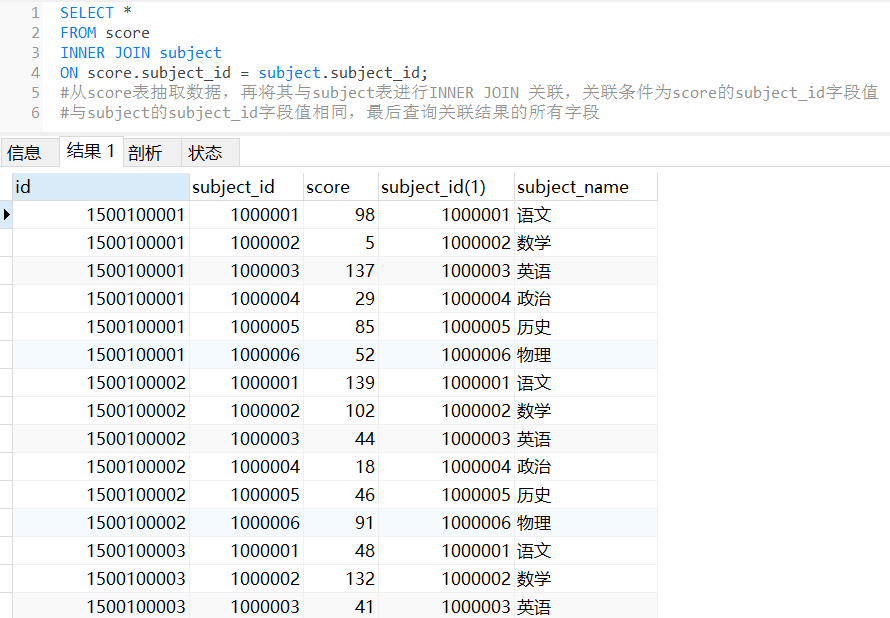
Task: Select score cell with value 52
Action: (341, 355)
